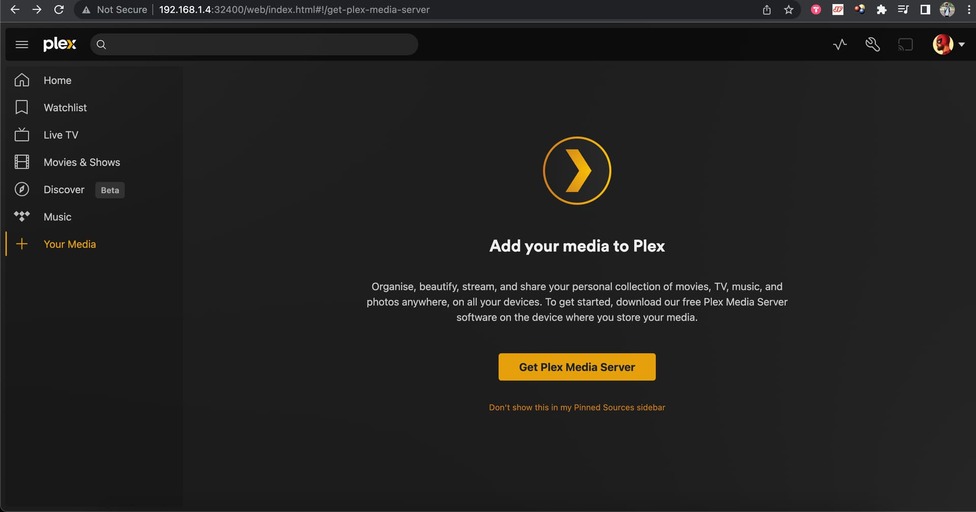This screenshot has width=976, height=512.
Task: Bookmark this page with star icon
Action: point(789,9)
